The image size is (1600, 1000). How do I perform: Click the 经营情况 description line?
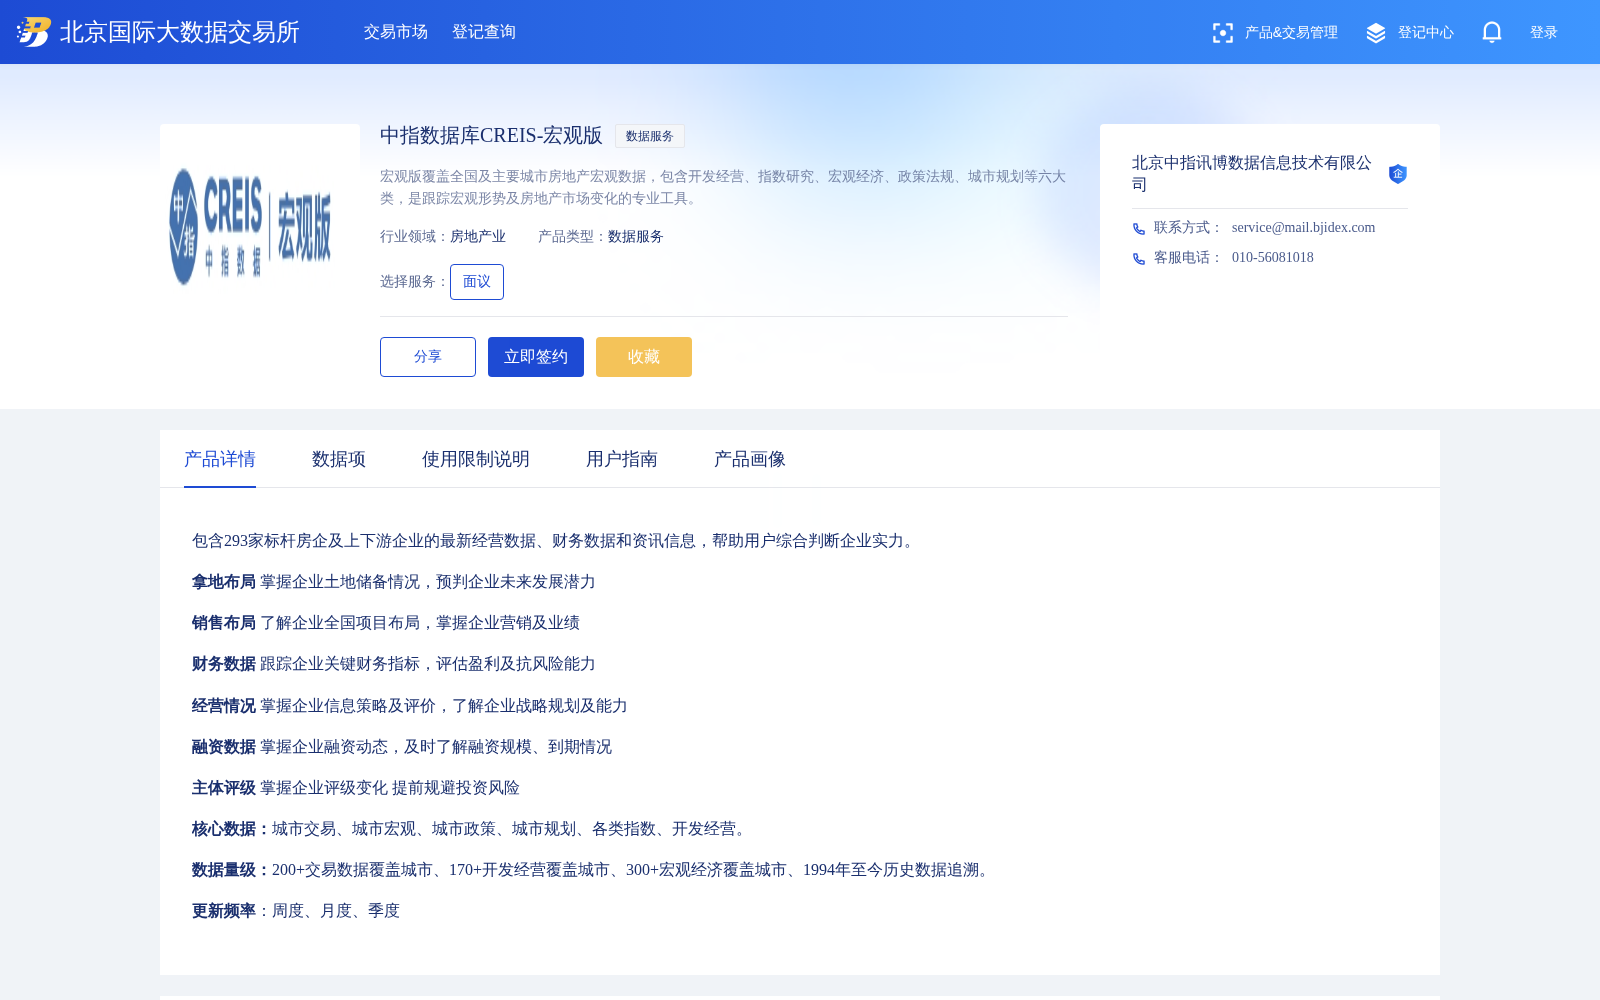coord(410,706)
